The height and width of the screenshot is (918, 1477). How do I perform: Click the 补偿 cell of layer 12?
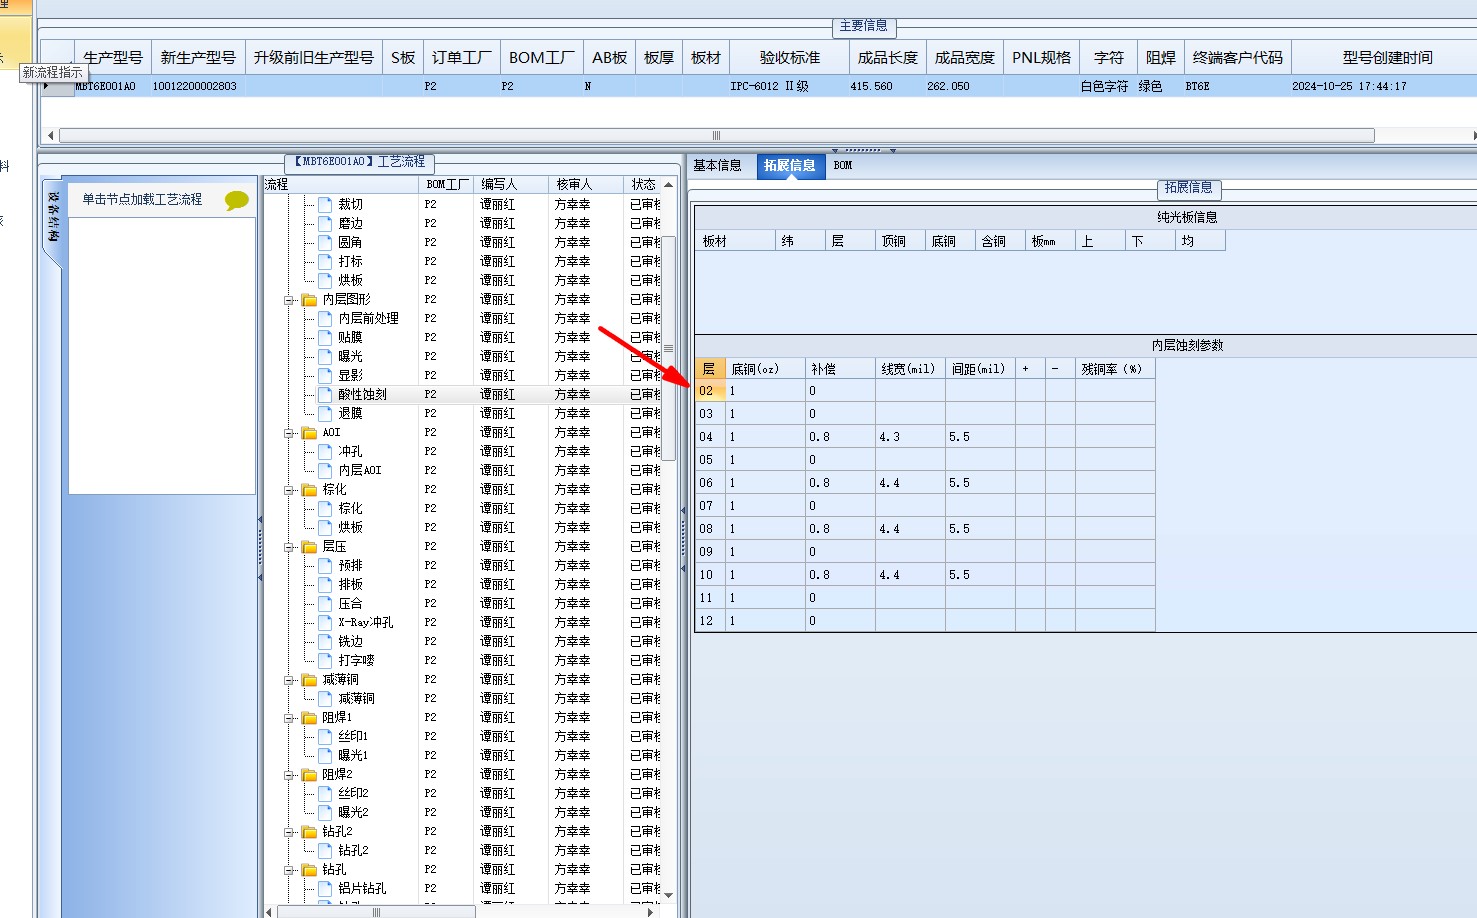(840, 621)
